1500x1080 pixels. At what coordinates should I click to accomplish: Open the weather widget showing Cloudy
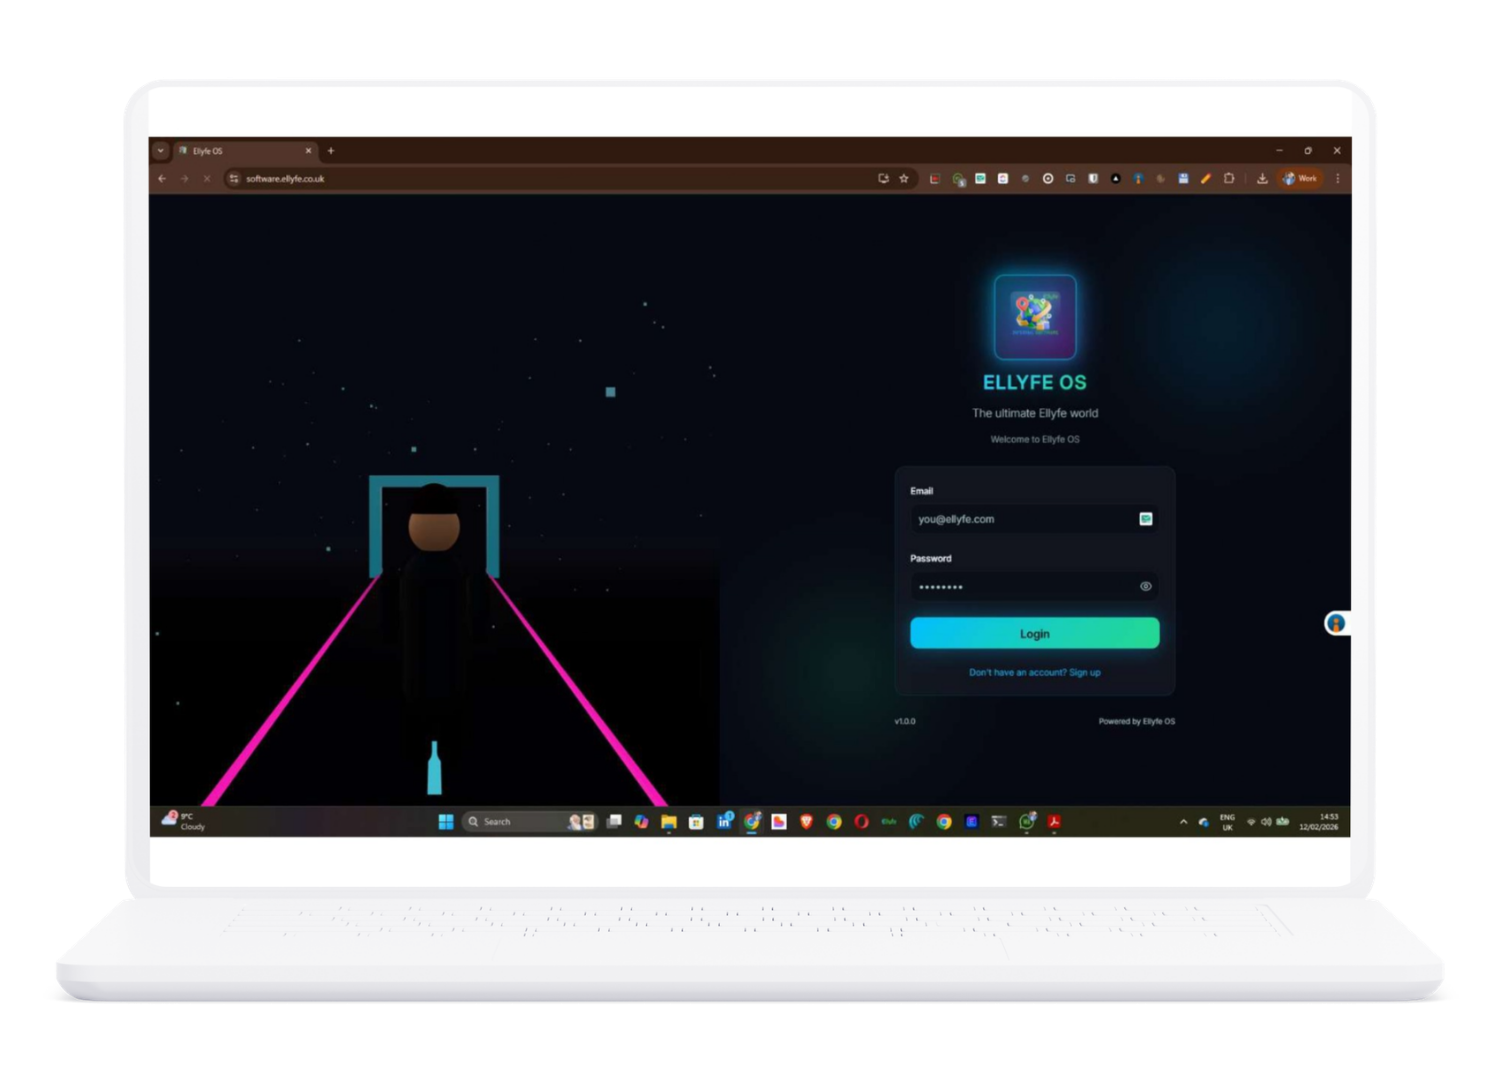184,821
